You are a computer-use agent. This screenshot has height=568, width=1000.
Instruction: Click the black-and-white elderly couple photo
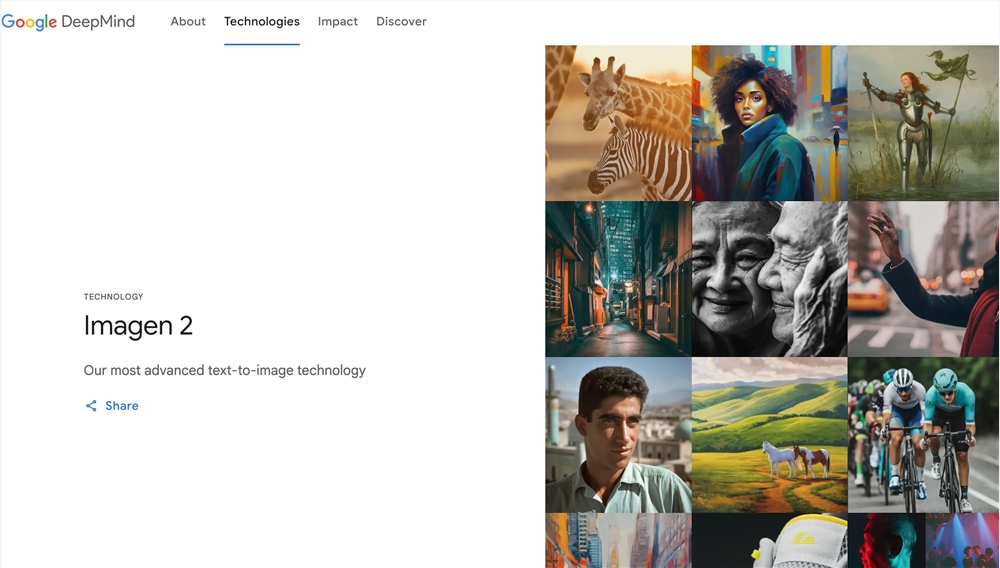click(x=769, y=279)
